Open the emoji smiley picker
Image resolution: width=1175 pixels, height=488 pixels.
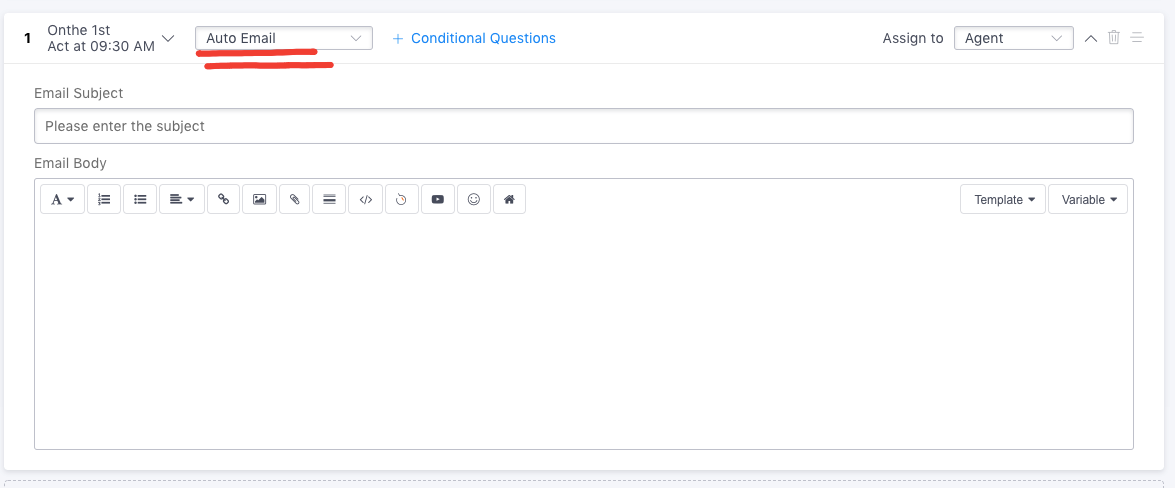474,199
